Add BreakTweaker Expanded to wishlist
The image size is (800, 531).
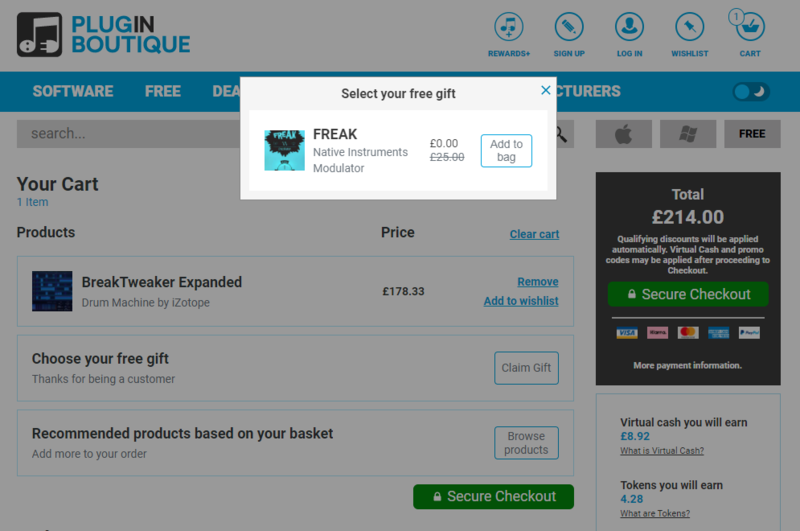point(521,301)
